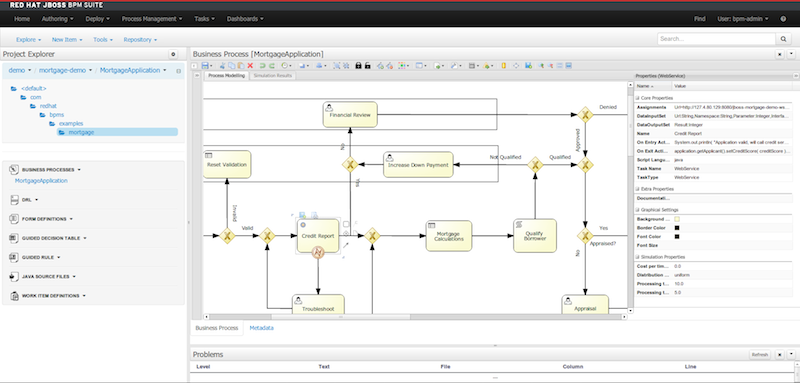This screenshot has height=383, width=800.
Task: Click the help question mark icon
Action: [x=783, y=19]
